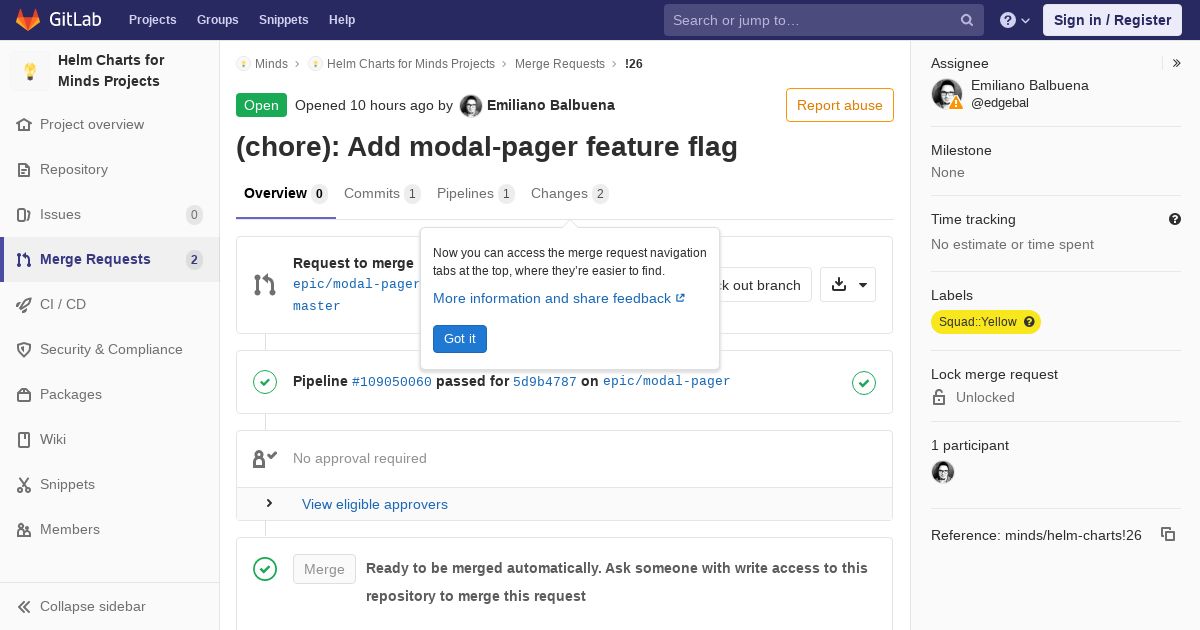Collapse sidebar using the bottom toggle
The width and height of the screenshot is (1200, 630).
click(x=82, y=606)
